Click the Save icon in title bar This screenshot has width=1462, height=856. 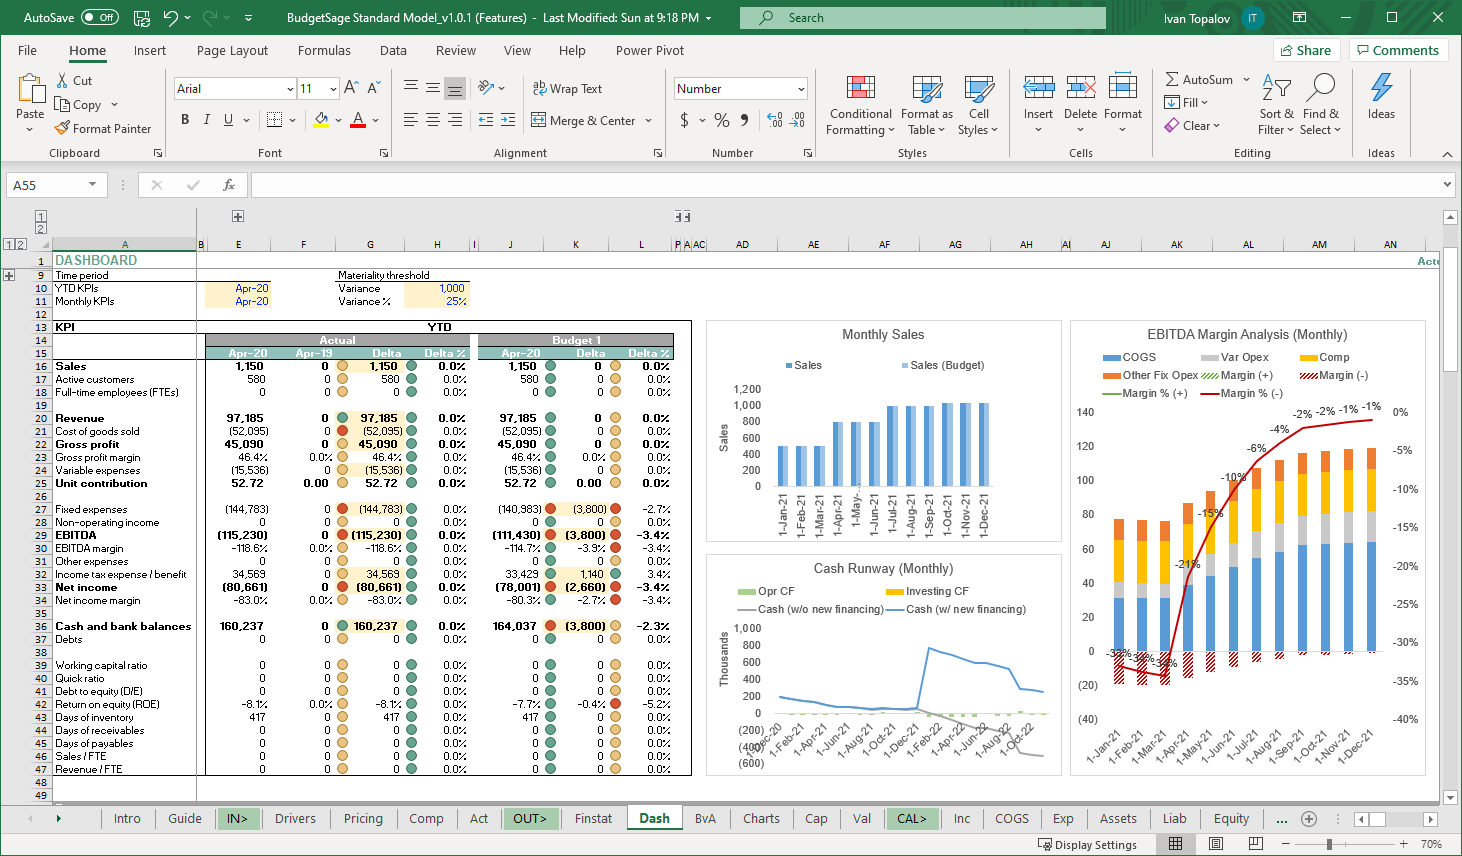pyautogui.click(x=141, y=18)
